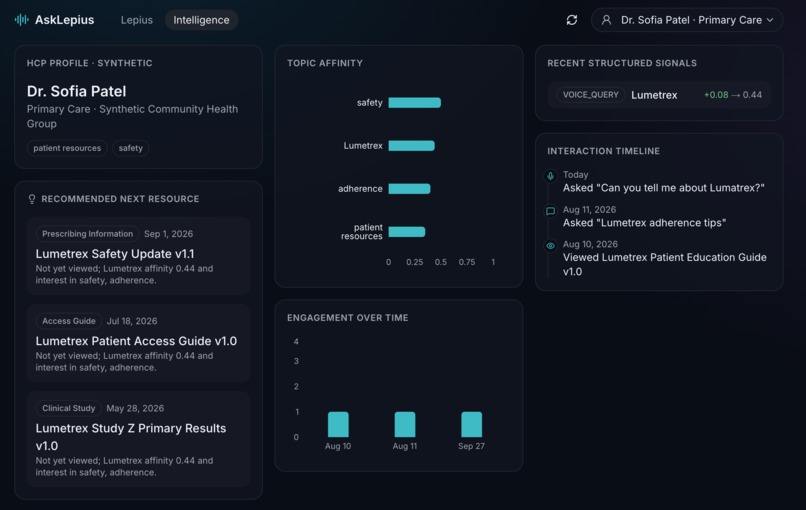Click the TOPIC AFFINITY panel title
Screen dimensions: 806x510
[x=325, y=63]
